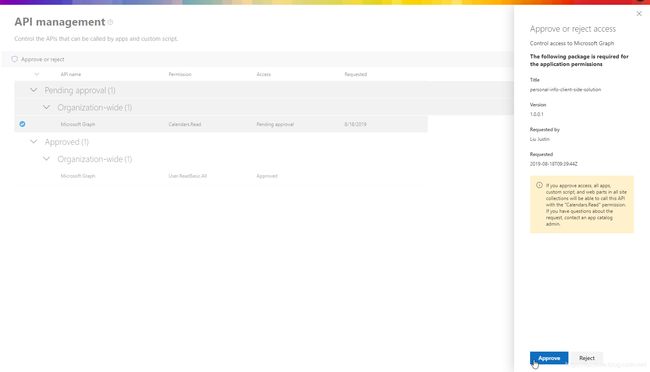Screen dimensions: 650x372
Task: Click the info icon beside API management title
Action: coord(110,22)
